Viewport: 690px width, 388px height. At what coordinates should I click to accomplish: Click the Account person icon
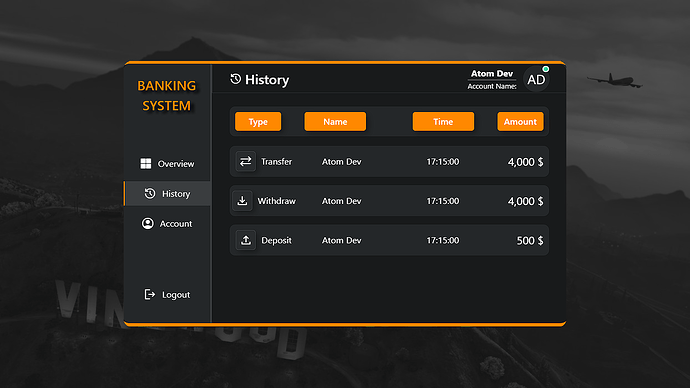coord(147,223)
